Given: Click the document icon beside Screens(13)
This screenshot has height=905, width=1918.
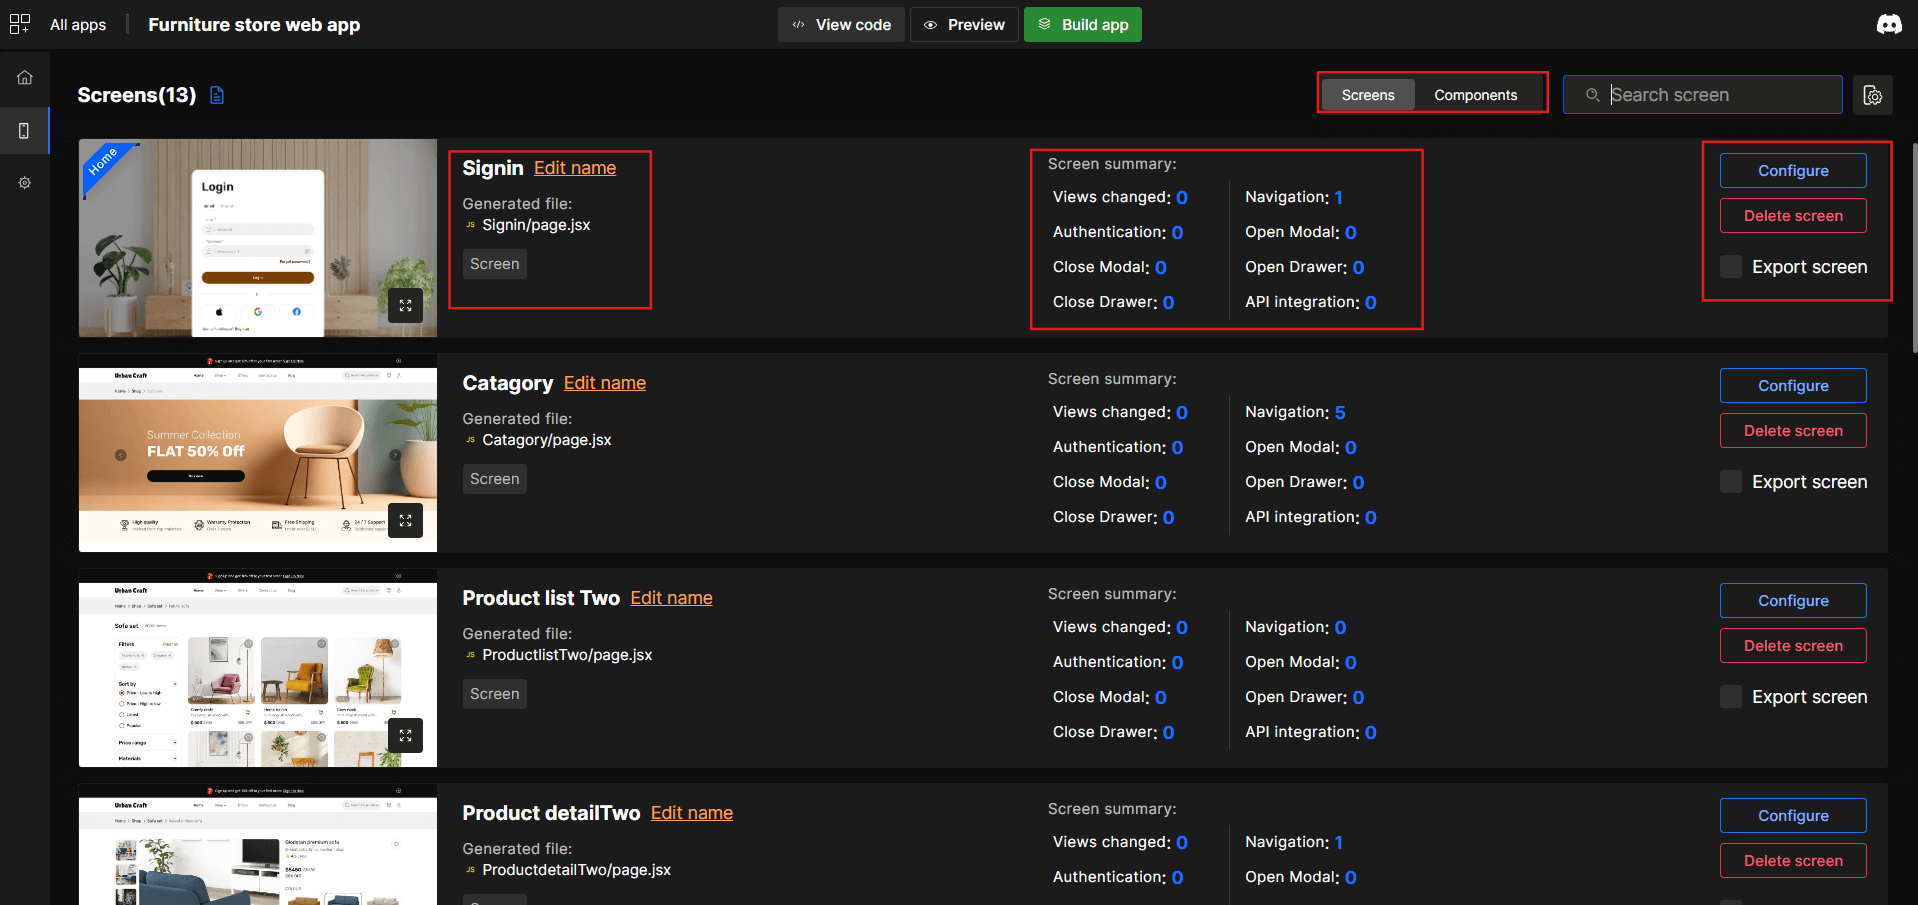Looking at the screenshot, I should tap(217, 95).
